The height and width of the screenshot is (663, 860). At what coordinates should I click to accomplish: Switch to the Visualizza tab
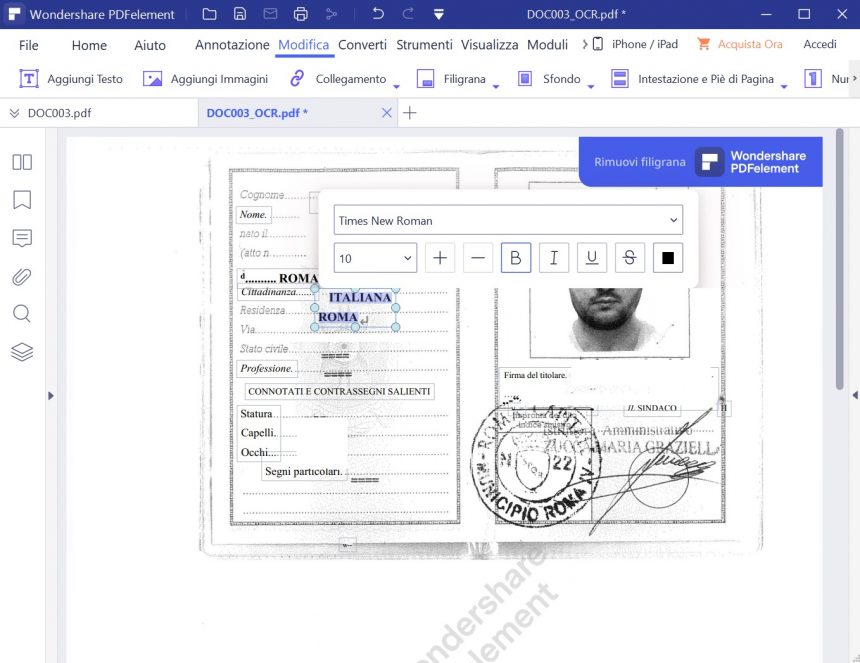tap(489, 45)
